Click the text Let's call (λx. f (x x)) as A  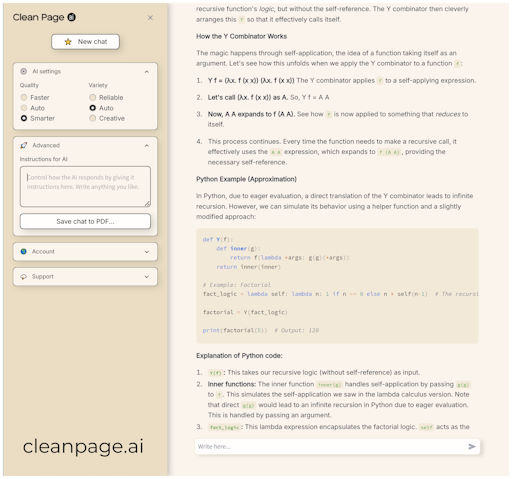[248, 97]
